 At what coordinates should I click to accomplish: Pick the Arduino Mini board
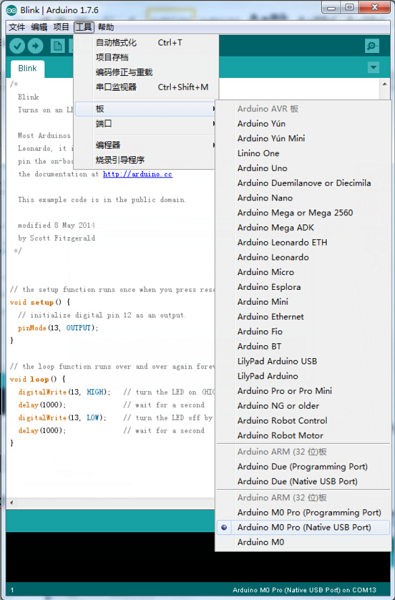coord(303,302)
